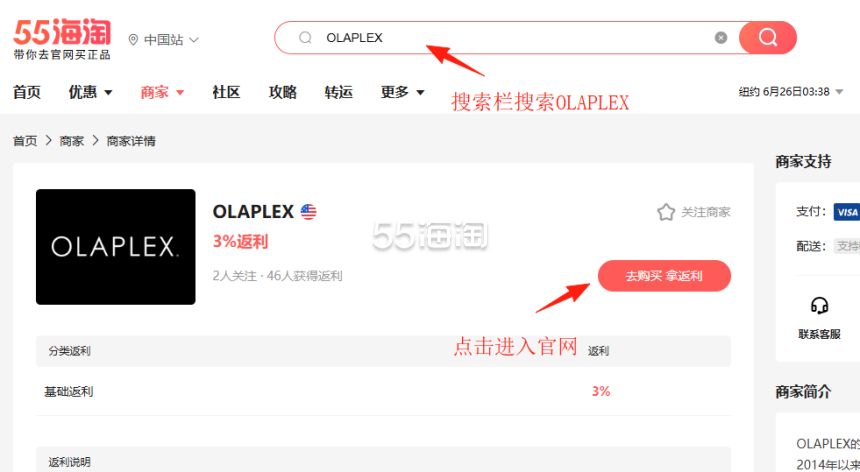Click the 55海淘 site logo
Image resolution: width=860 pixels, height=472 pixels.
coord(62,39)
